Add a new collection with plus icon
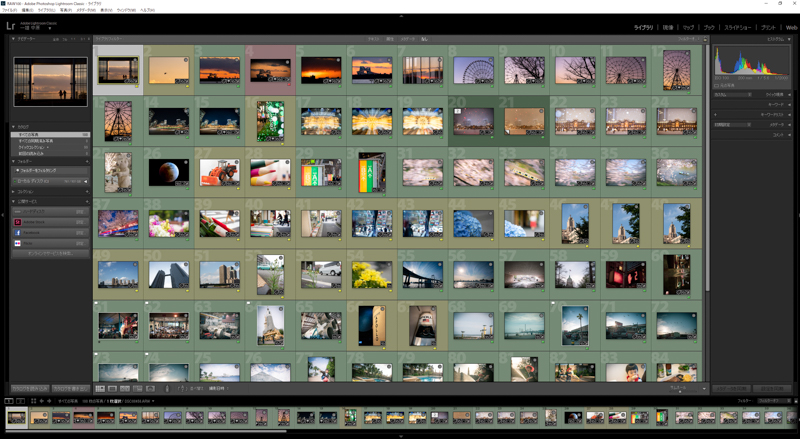This screenshot has height=439, width=800. click(87, 192)
